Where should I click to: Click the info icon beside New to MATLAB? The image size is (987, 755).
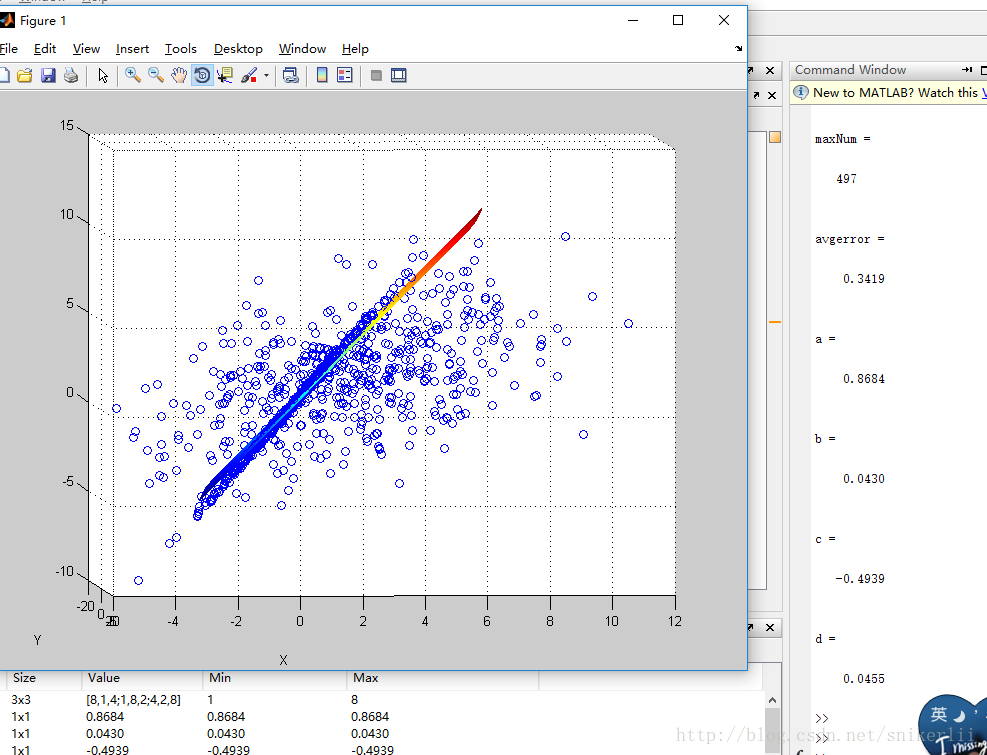point(801,93)
